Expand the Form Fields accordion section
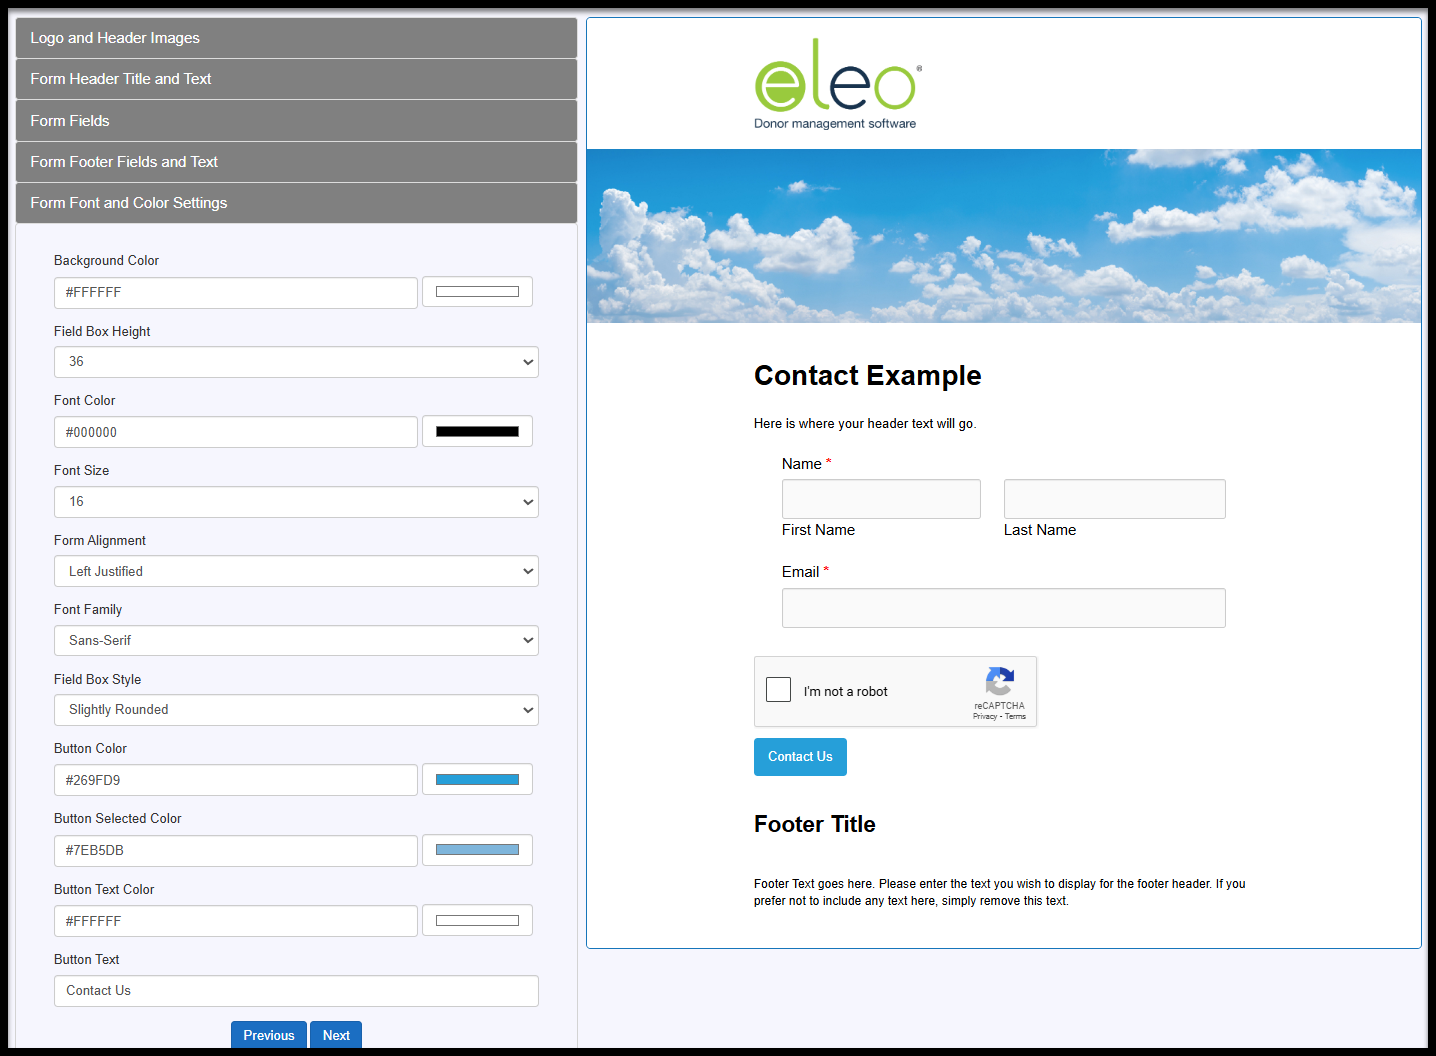The height and width of the screenshot is (1056, 1436). [296, 121]
